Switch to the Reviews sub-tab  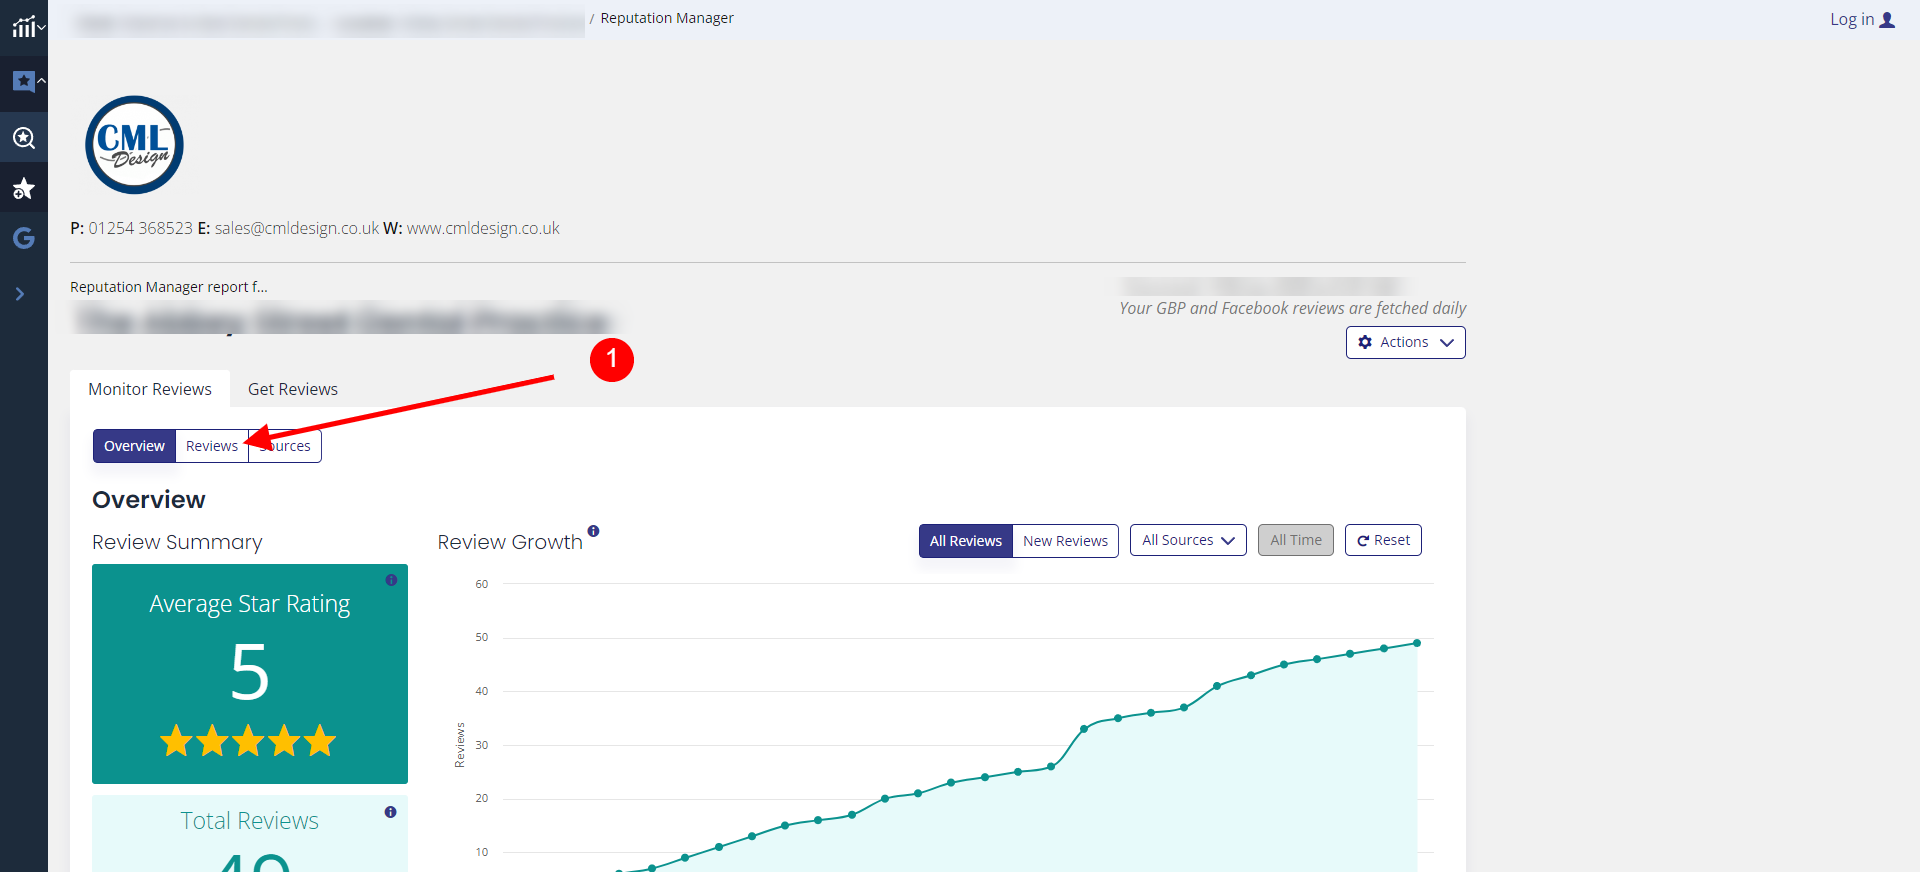pos(212,446)
